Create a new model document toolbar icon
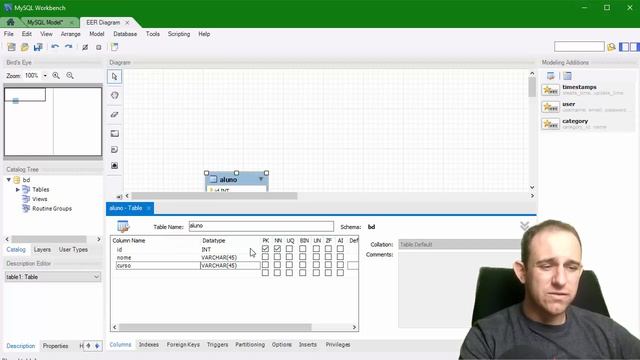Screen dimensions: 640x360 [x=11, y=47]
